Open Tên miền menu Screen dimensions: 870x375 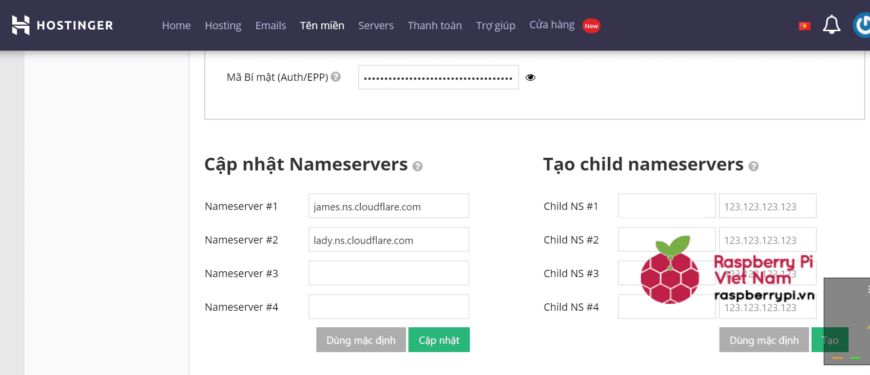[322, 26]
